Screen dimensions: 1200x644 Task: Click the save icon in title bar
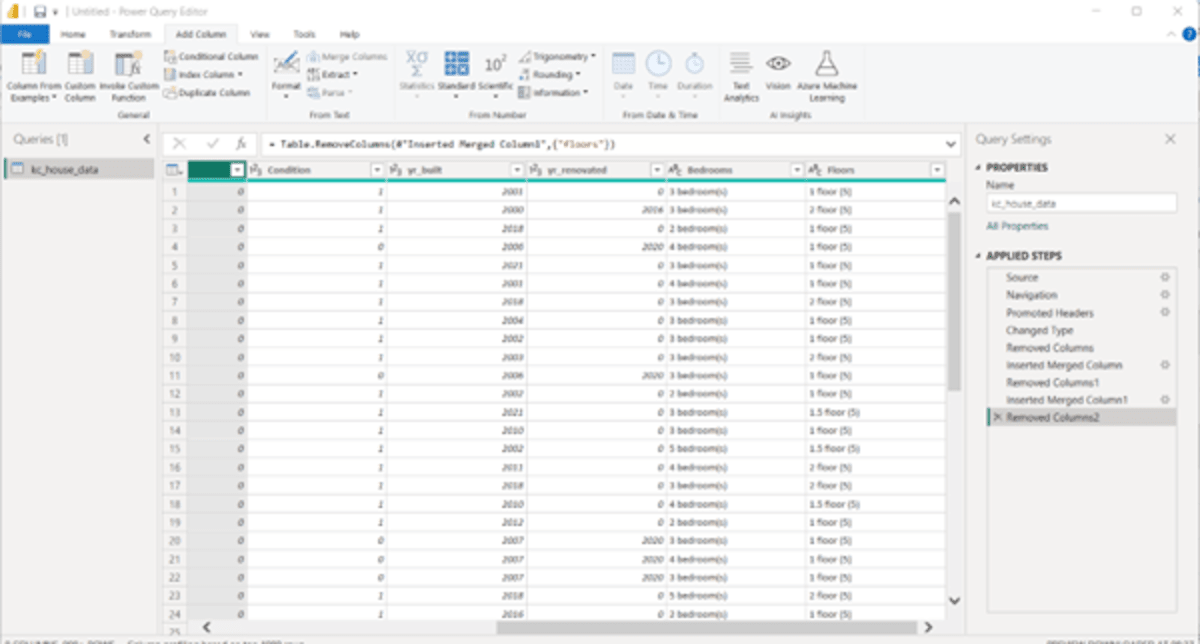[39, 11]
